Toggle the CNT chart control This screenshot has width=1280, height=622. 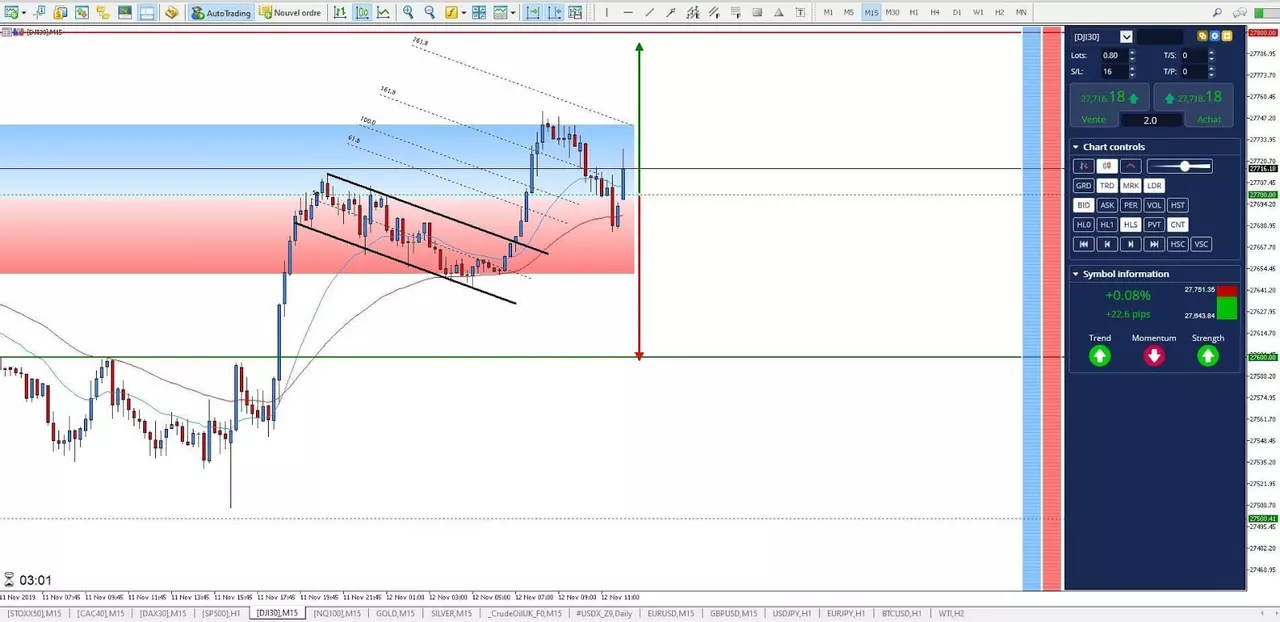point(1178,225)
